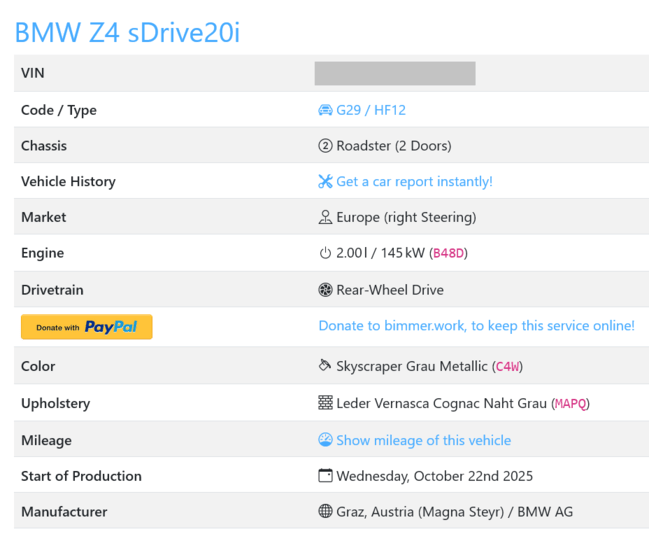Viewport: 649px width, 541px height.
Task: Click the wheel icon beside Rear-Wheel Drive
Action: click(325, 290)
